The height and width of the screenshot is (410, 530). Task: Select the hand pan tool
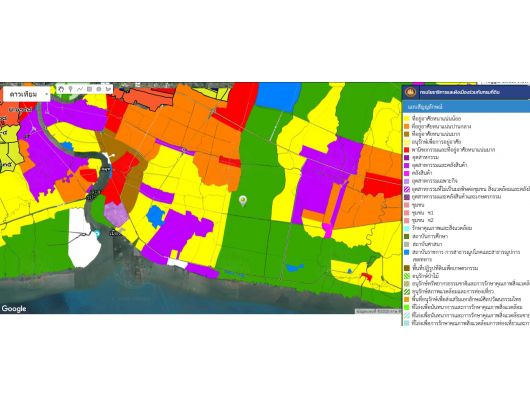click(x=61, y=89)
